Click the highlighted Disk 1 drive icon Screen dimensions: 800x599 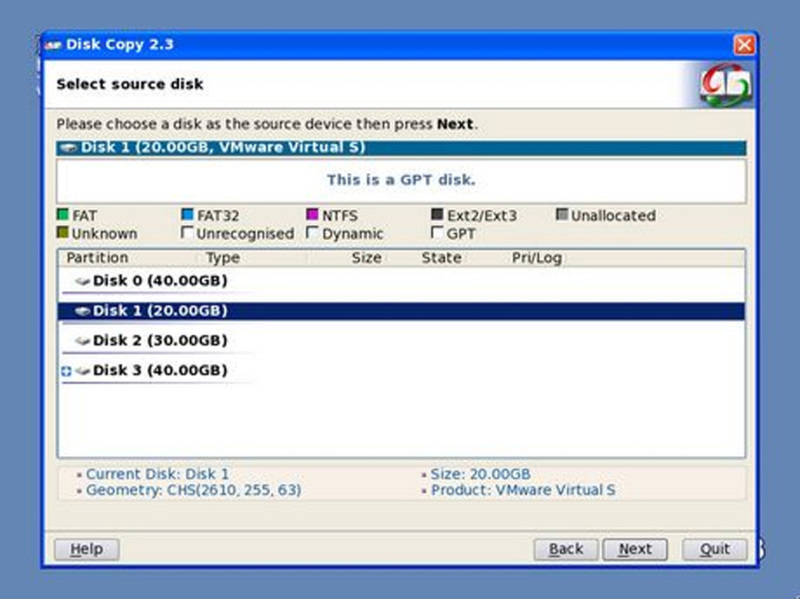point(82,311)
